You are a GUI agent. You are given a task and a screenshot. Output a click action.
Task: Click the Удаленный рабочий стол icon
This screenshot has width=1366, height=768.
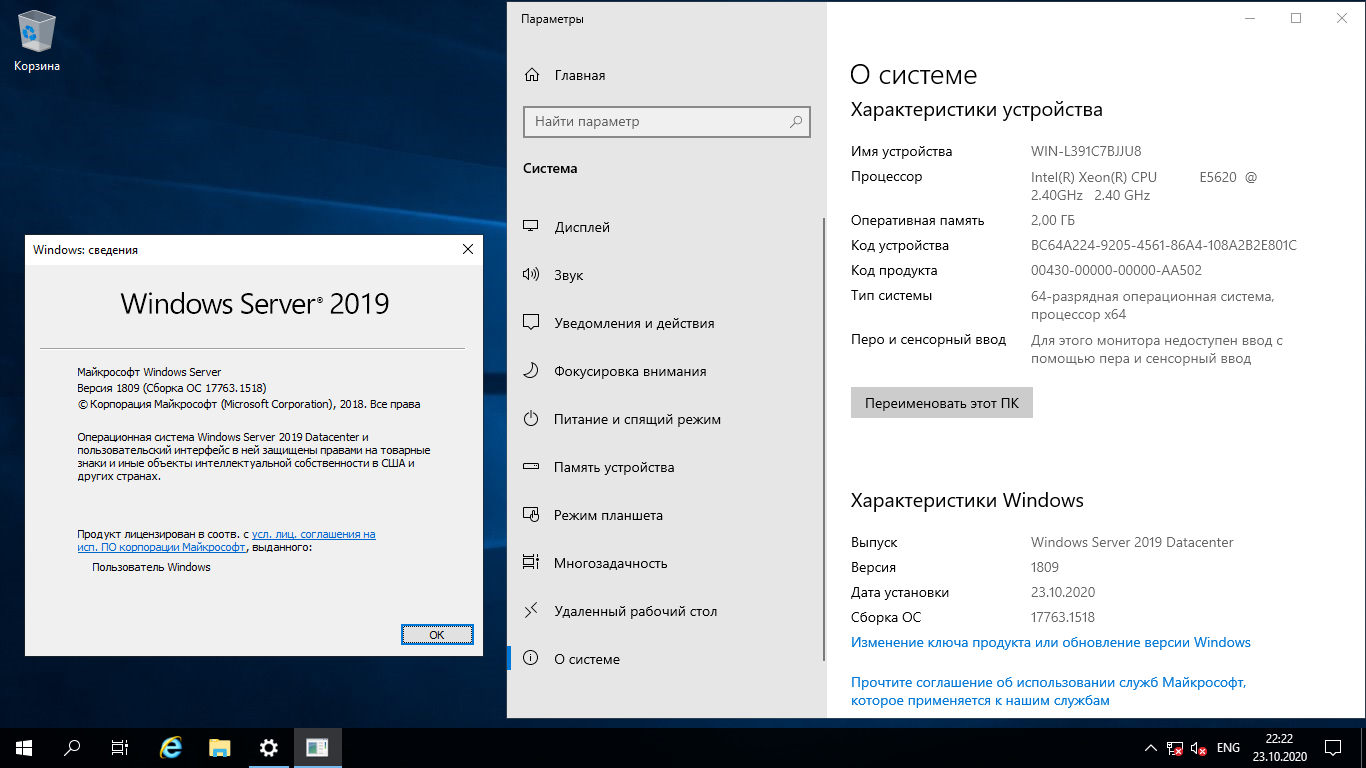click(532, 611)
